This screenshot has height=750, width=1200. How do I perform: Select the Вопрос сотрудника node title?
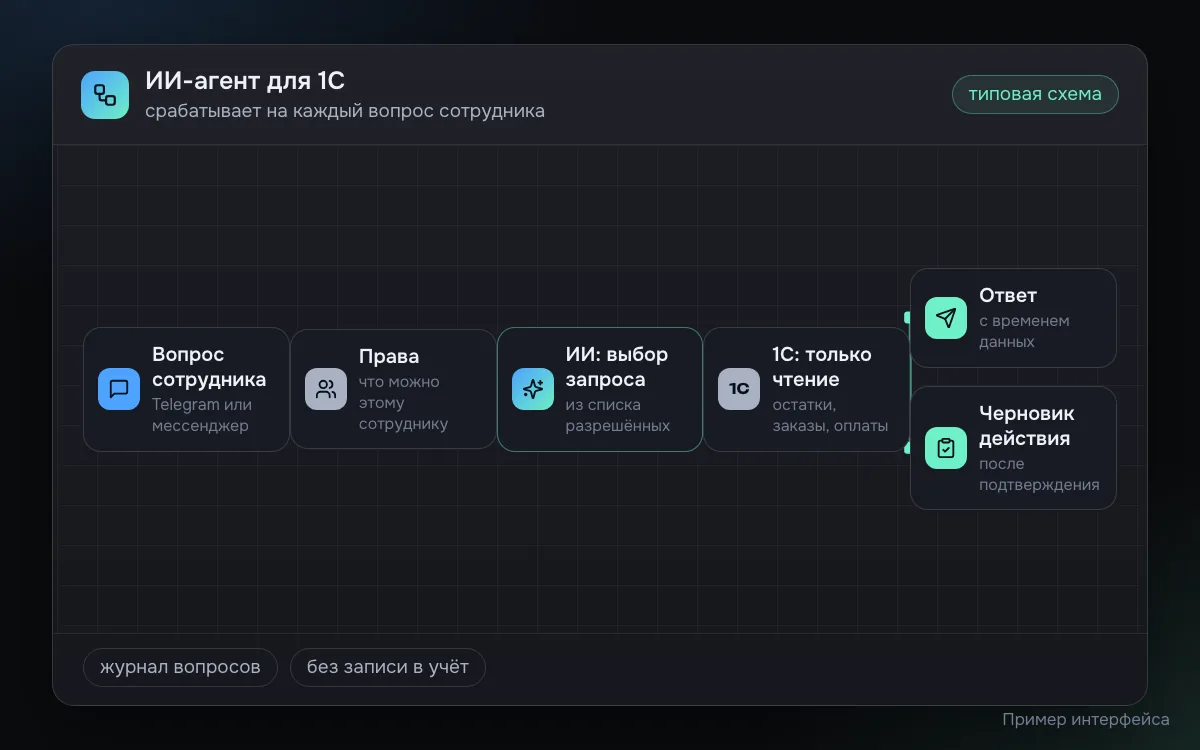209,367
